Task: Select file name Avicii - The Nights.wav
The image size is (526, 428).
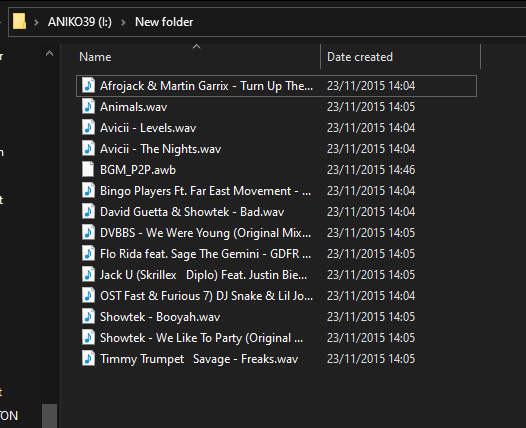Action: [160, 149]
